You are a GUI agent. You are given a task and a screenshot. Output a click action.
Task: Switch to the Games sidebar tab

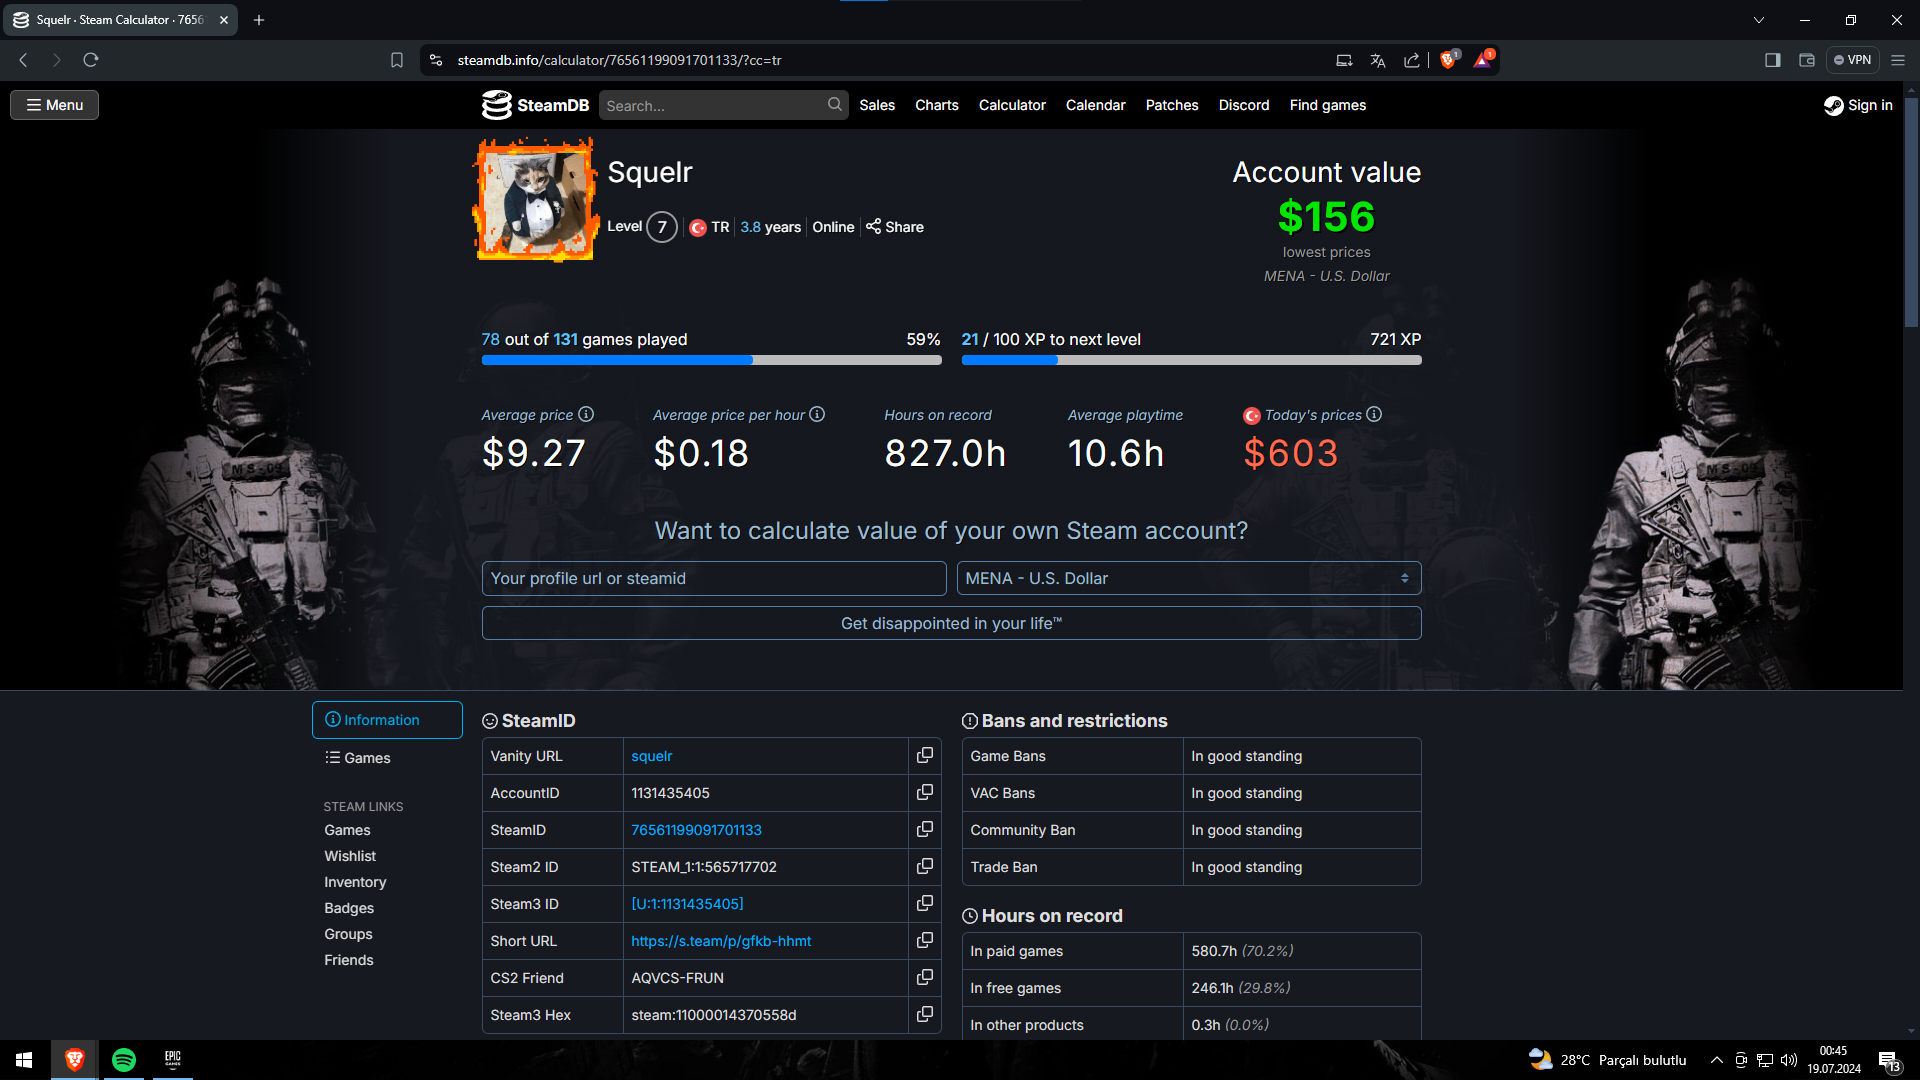(358, 758)
